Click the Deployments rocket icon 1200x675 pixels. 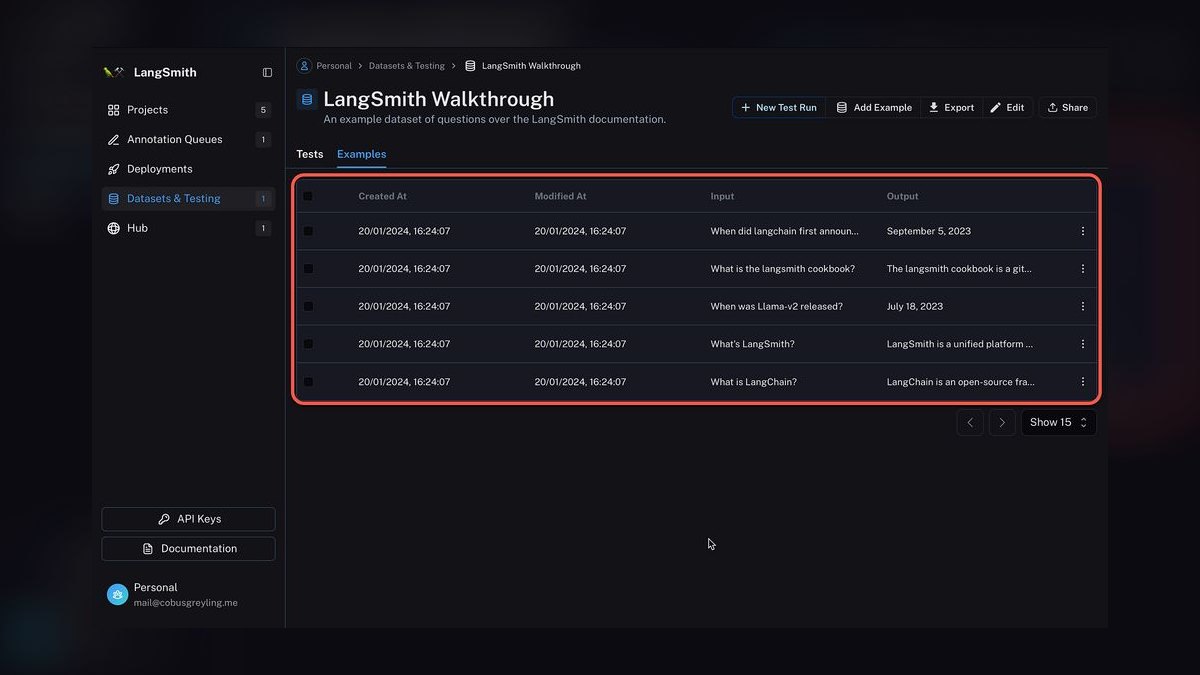[x=113, y=169]
